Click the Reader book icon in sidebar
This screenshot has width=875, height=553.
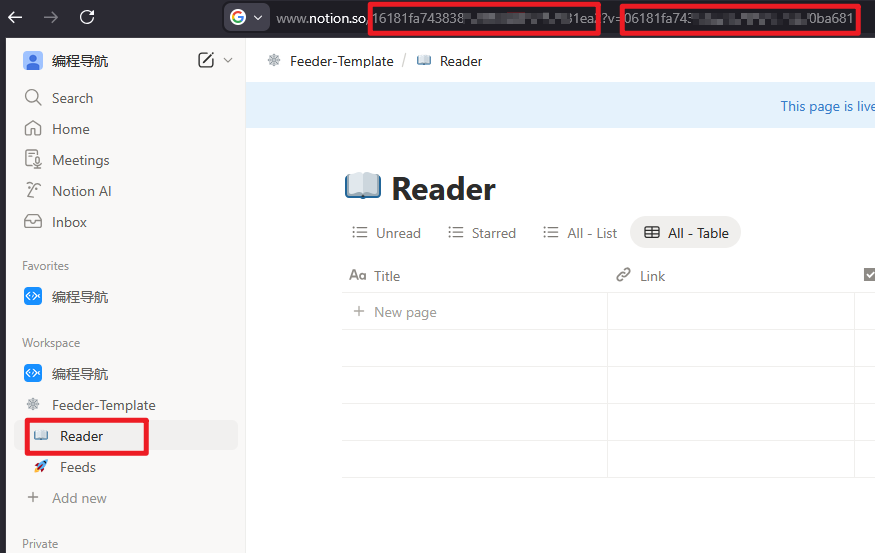tap(41, 435)
